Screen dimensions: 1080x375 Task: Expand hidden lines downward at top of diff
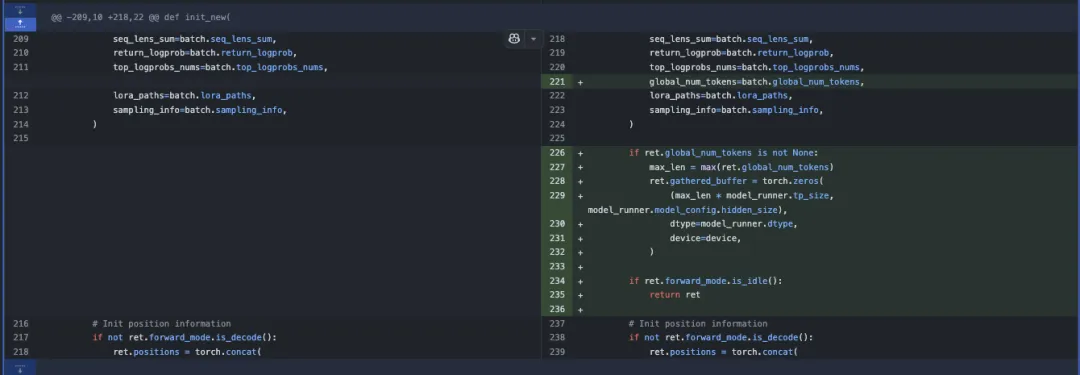20,10
